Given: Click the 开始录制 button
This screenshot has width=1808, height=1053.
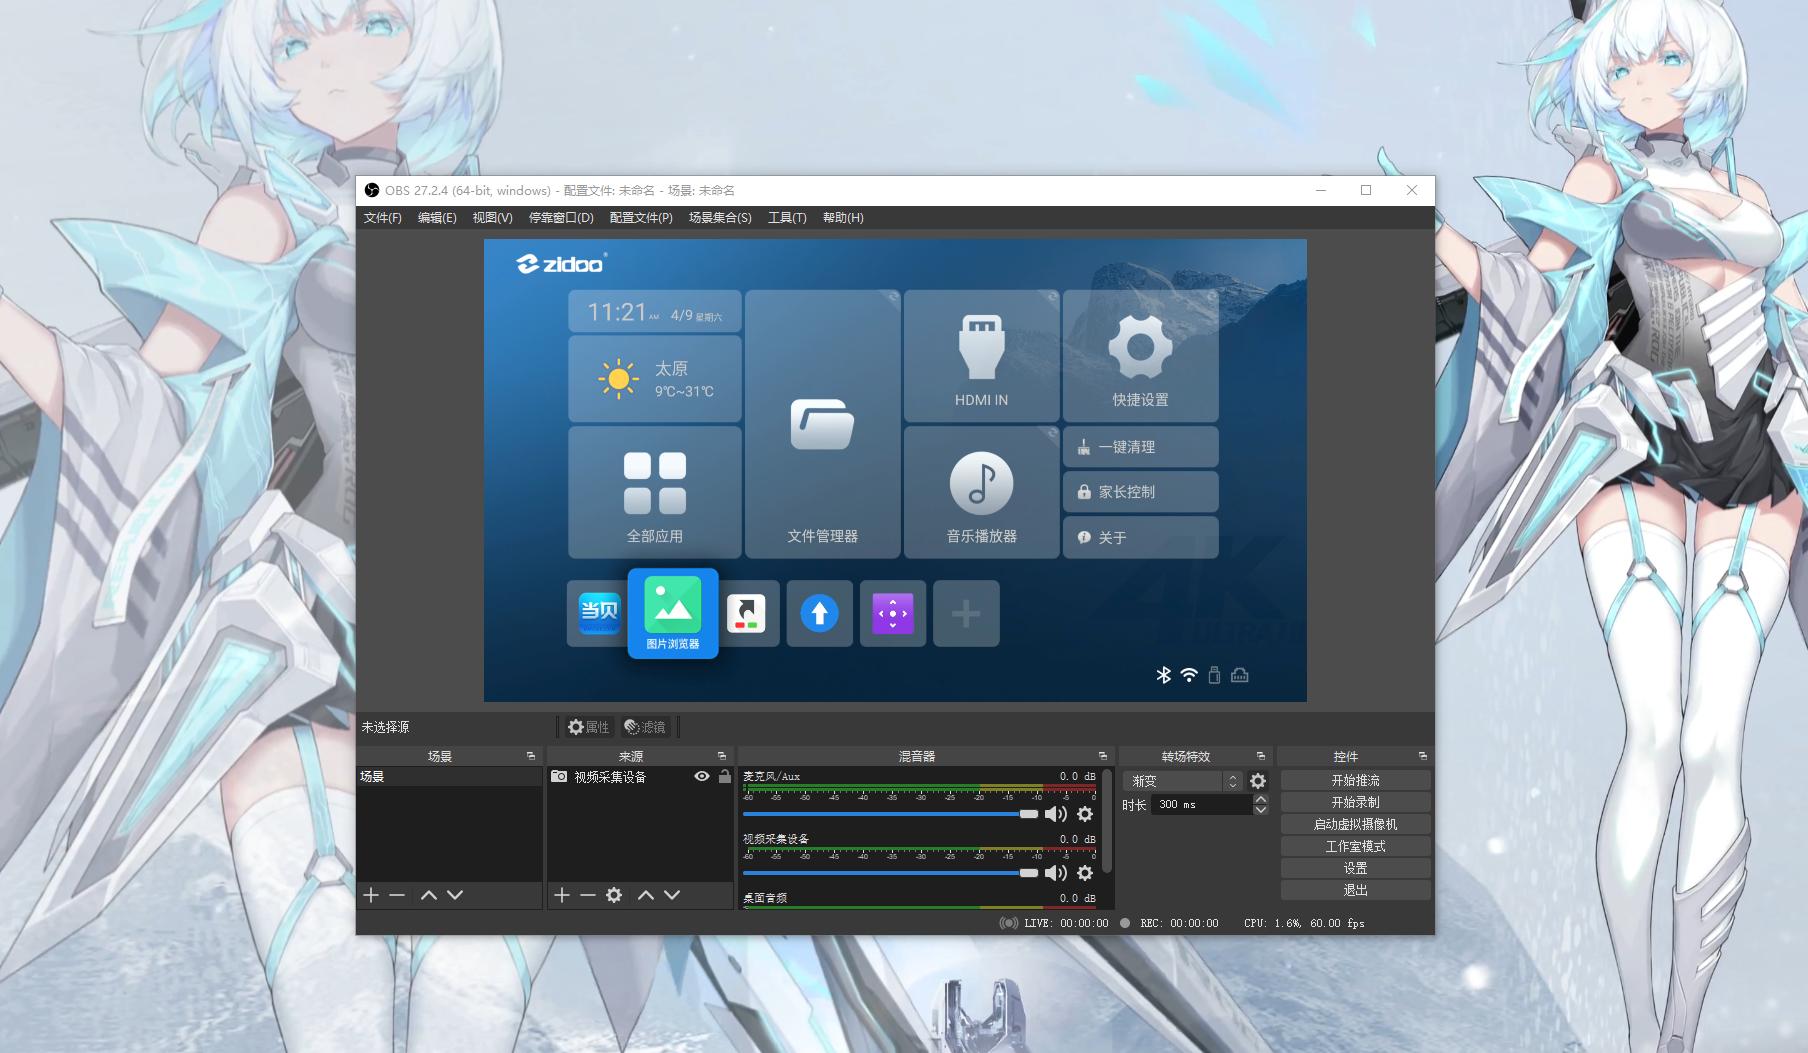Looking at the screenshot, I should 1355,802.
